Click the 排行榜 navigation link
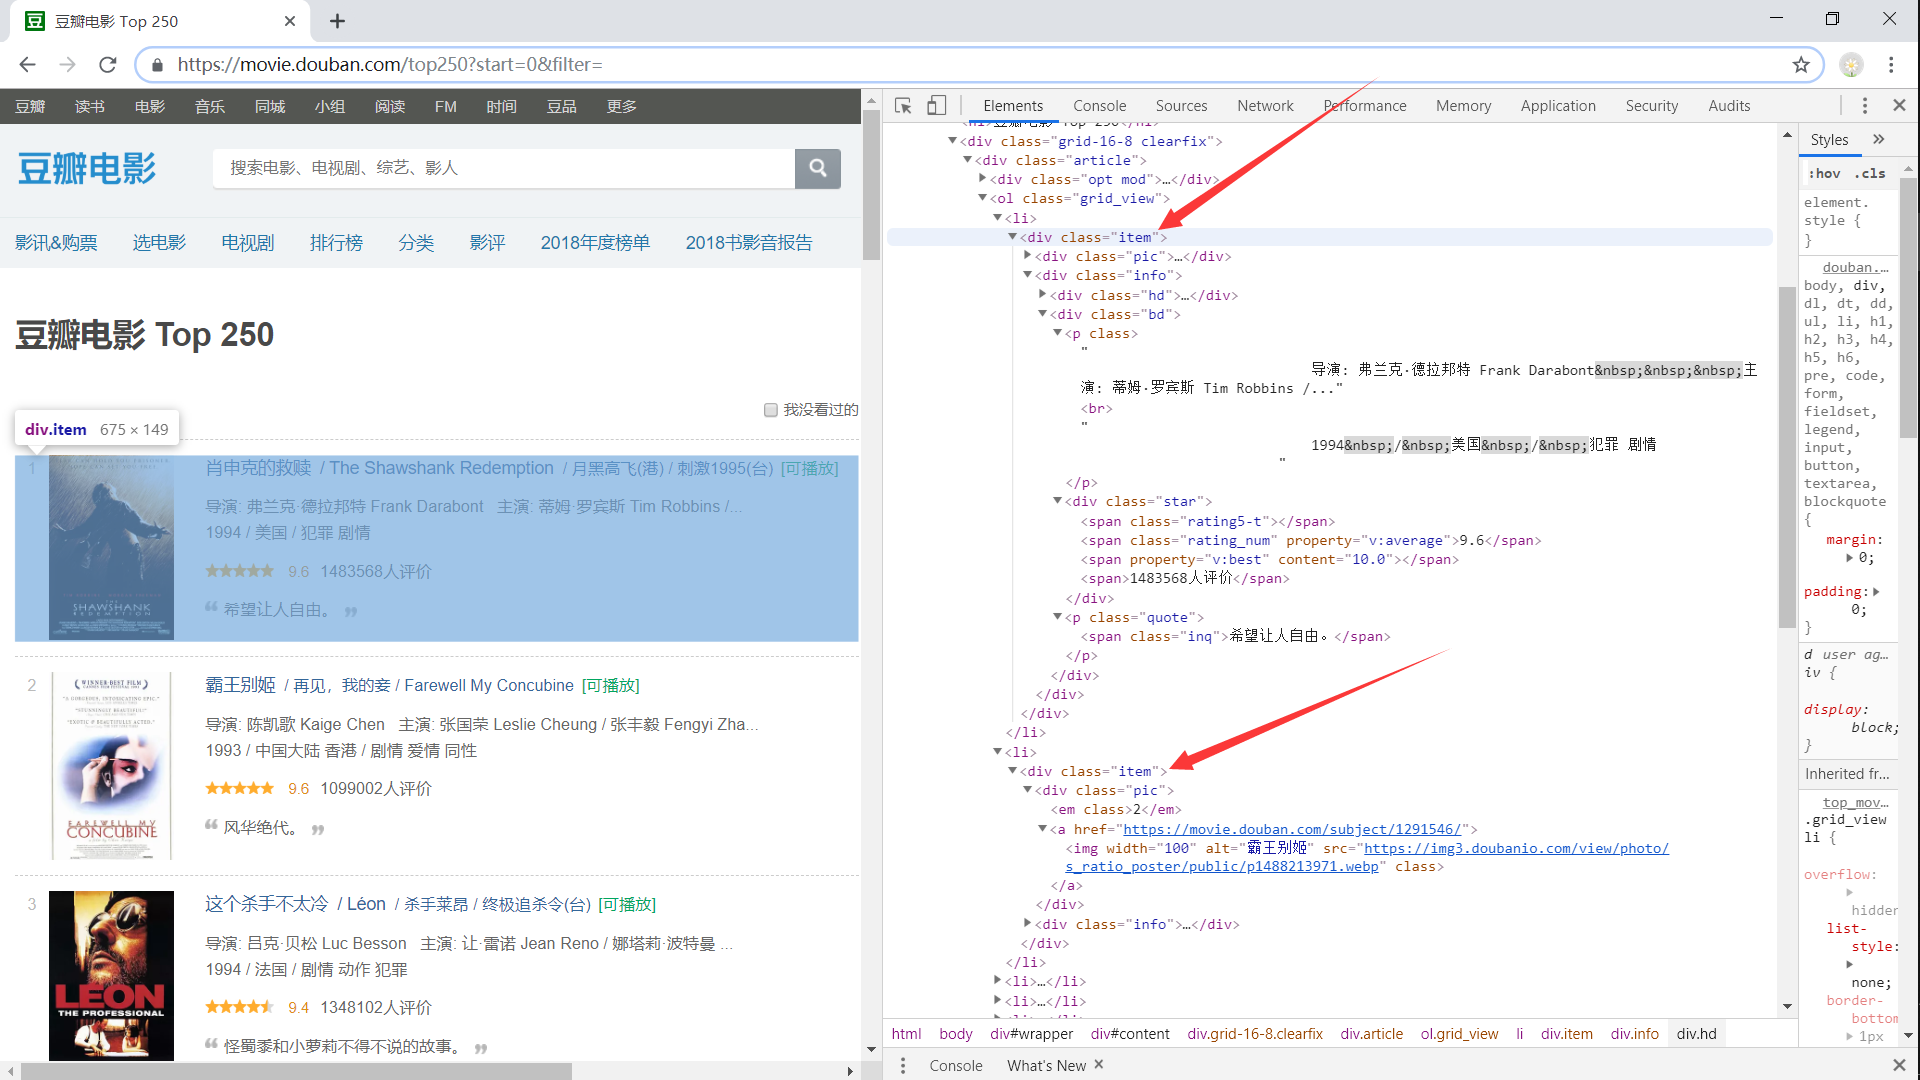The width and height of the screenshot is (1920, 1080). [336, 243]
